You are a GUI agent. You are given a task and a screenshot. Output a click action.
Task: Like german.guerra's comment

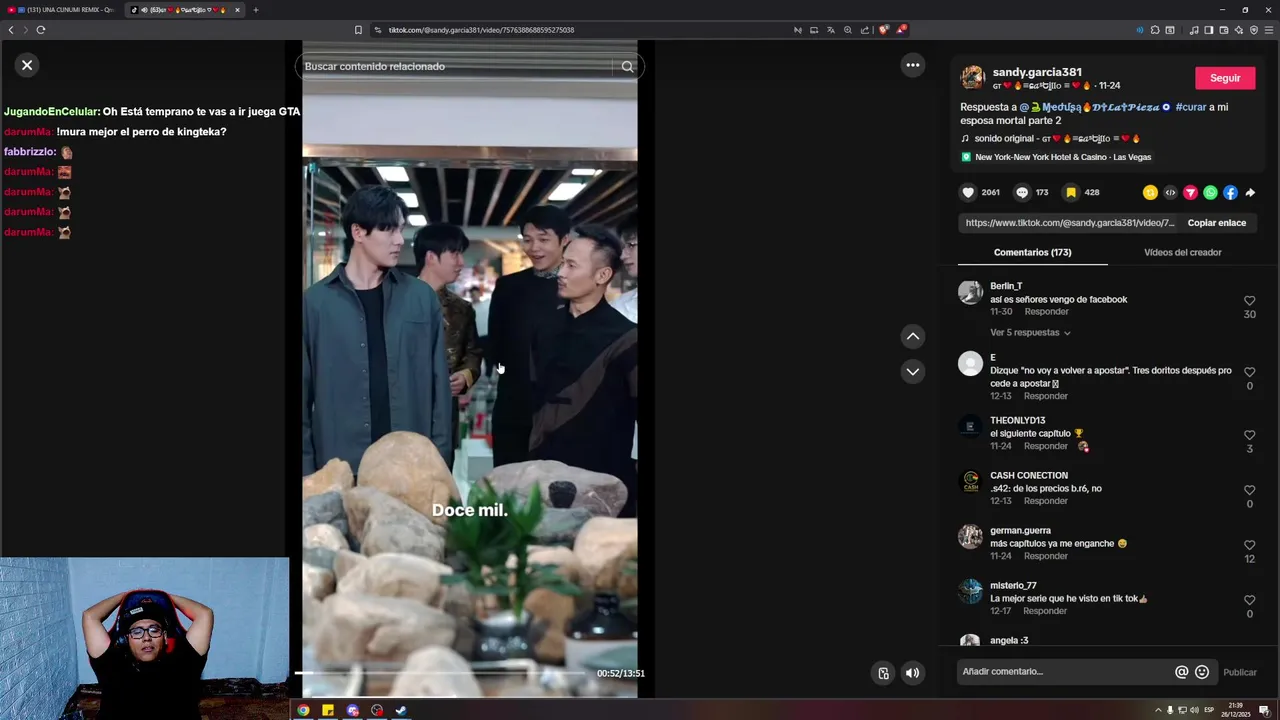pyautogui.click(x=1249, y=545)
